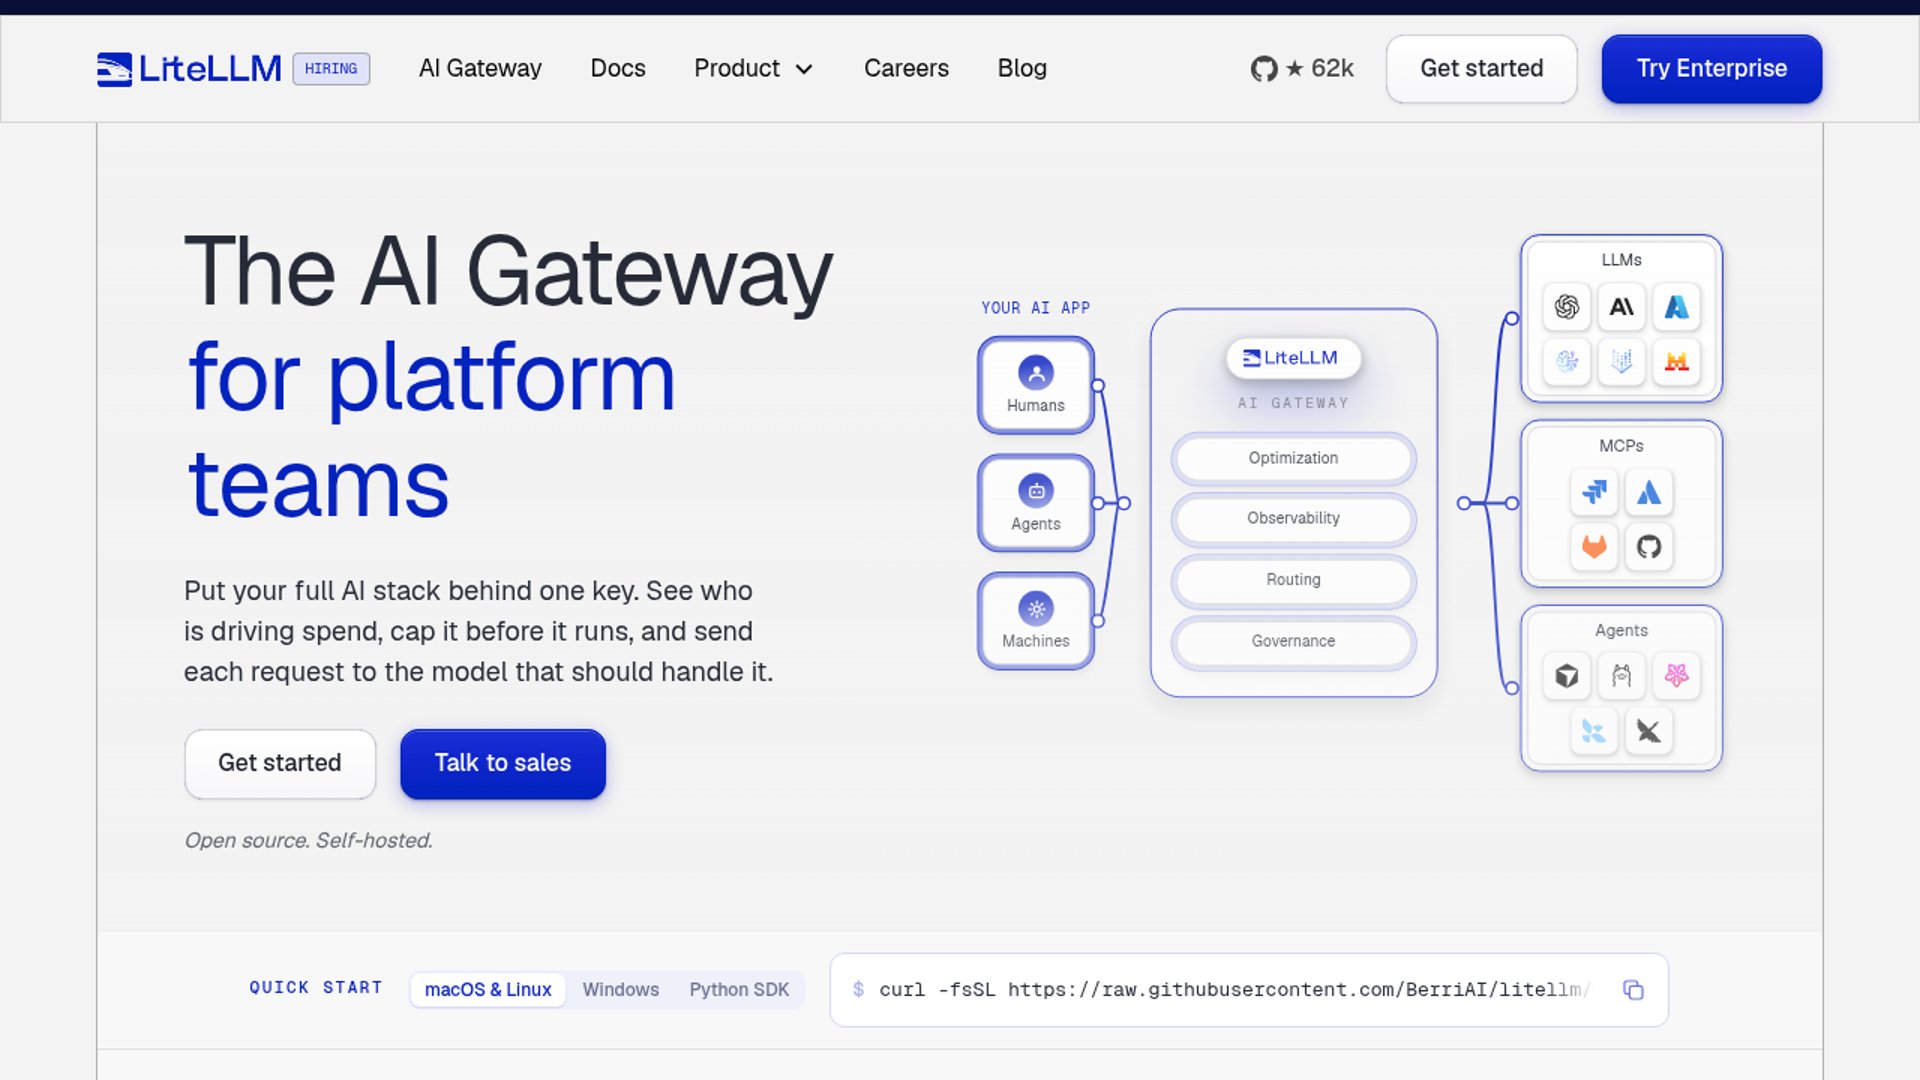Click the OpenAI icon in LLMs box
Viewport: 1920px width, 1080px height.
[1567, 307]
